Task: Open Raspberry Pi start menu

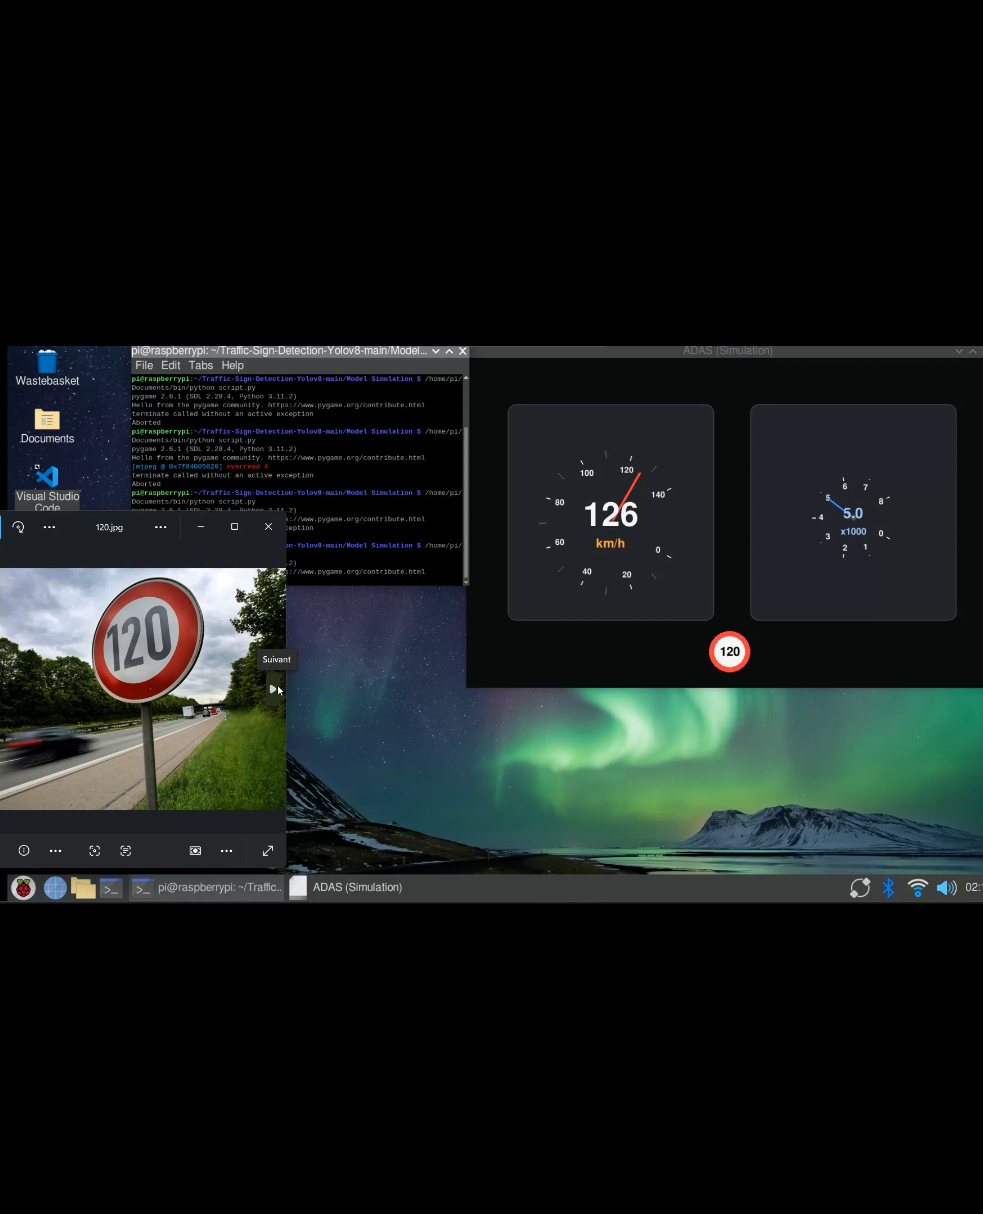Action: click(23, 888)
